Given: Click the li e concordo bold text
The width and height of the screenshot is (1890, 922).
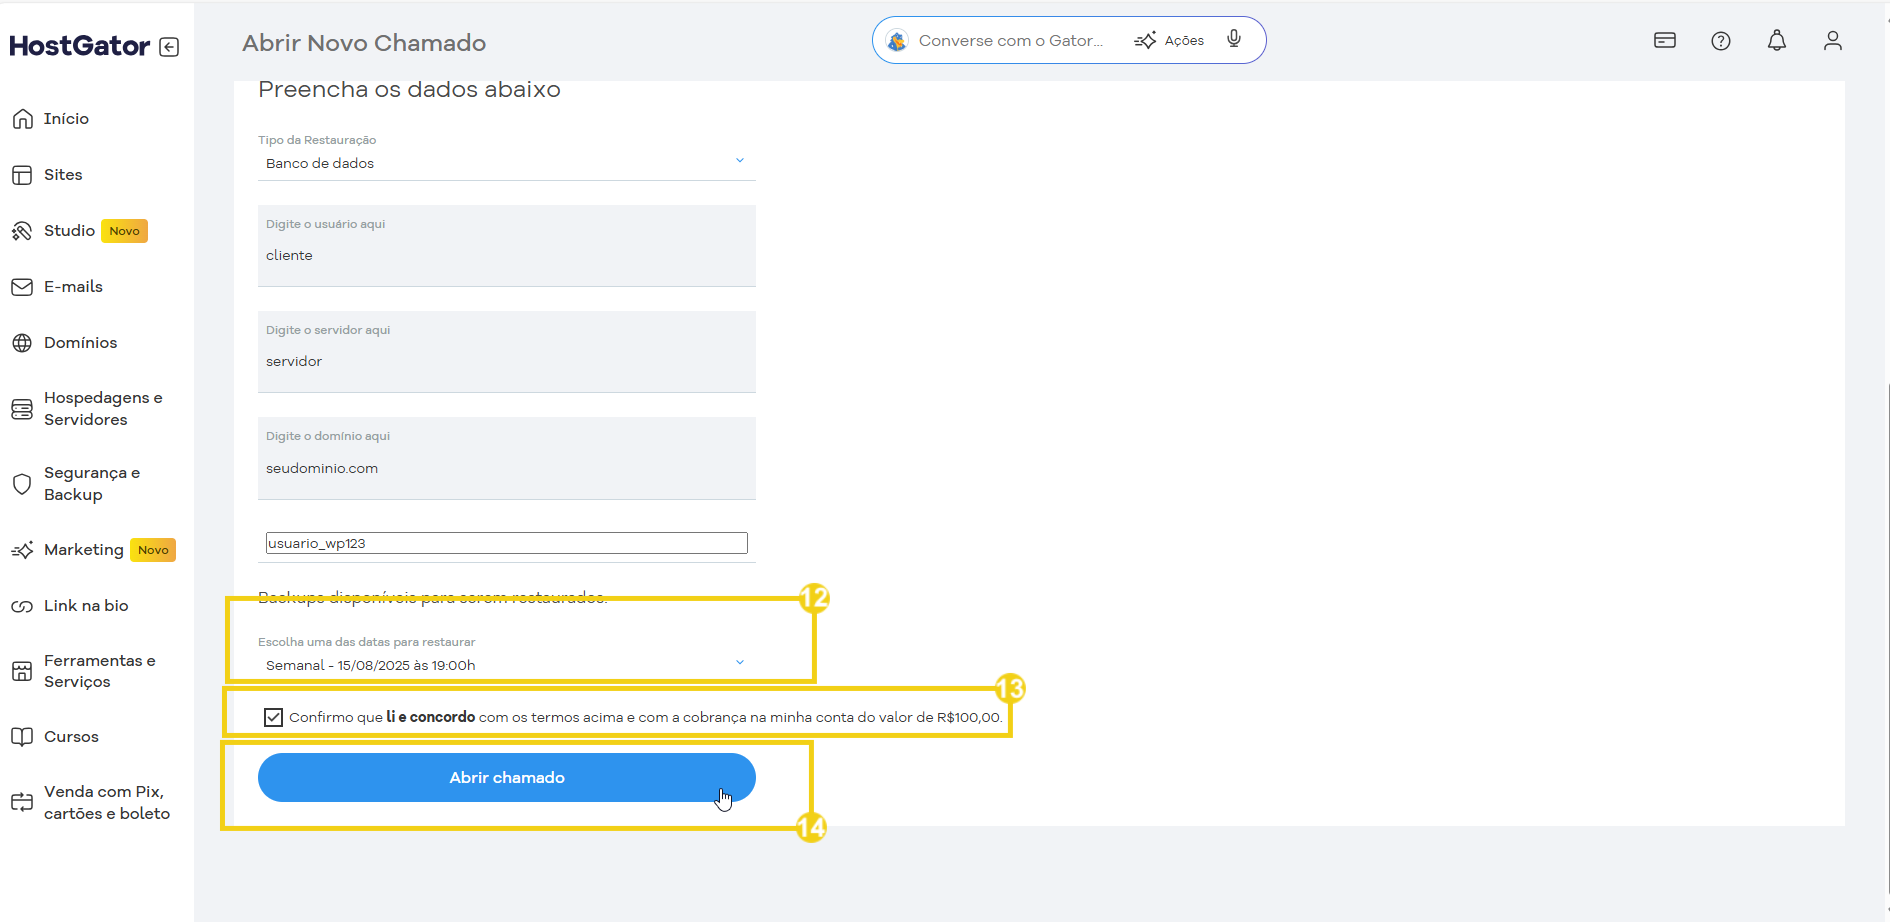Looking at the screenshot, I should tap(430, 717).
